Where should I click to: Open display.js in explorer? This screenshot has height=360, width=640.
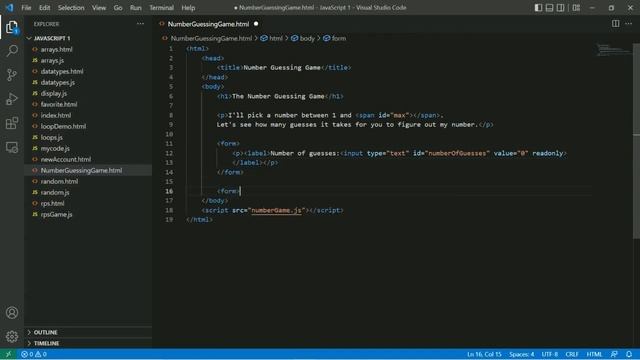pos(53,93)
